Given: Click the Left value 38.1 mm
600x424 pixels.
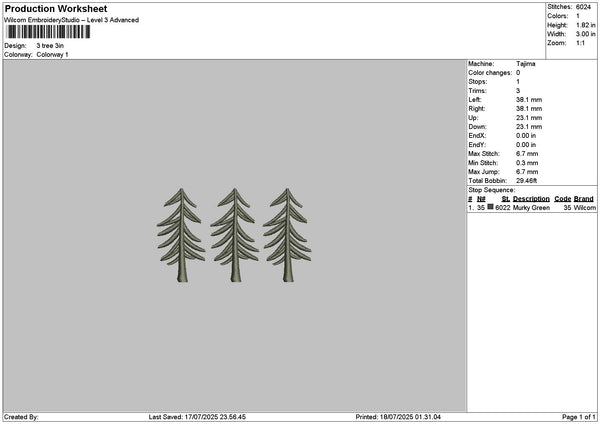Looking at the screenshot, I should (x=529, y=100).
